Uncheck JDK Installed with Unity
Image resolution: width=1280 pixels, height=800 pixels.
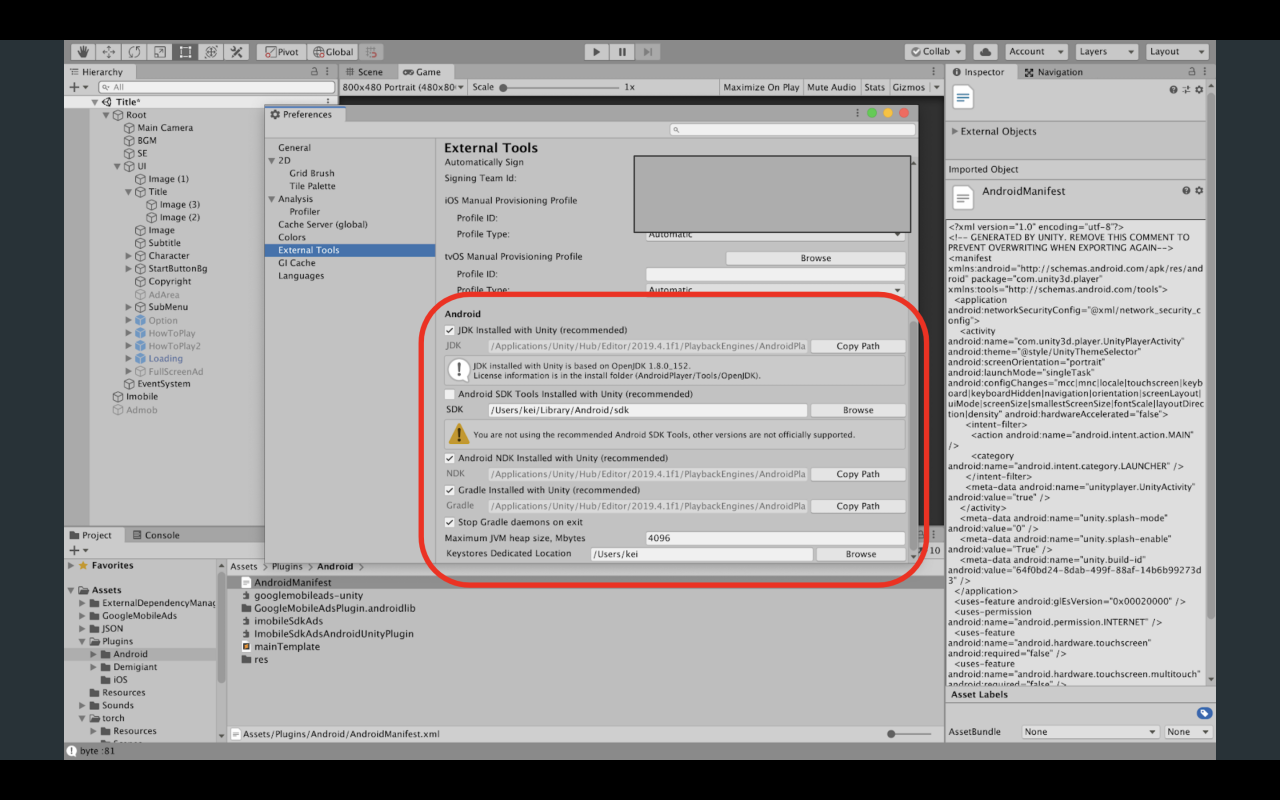[450, 330]
